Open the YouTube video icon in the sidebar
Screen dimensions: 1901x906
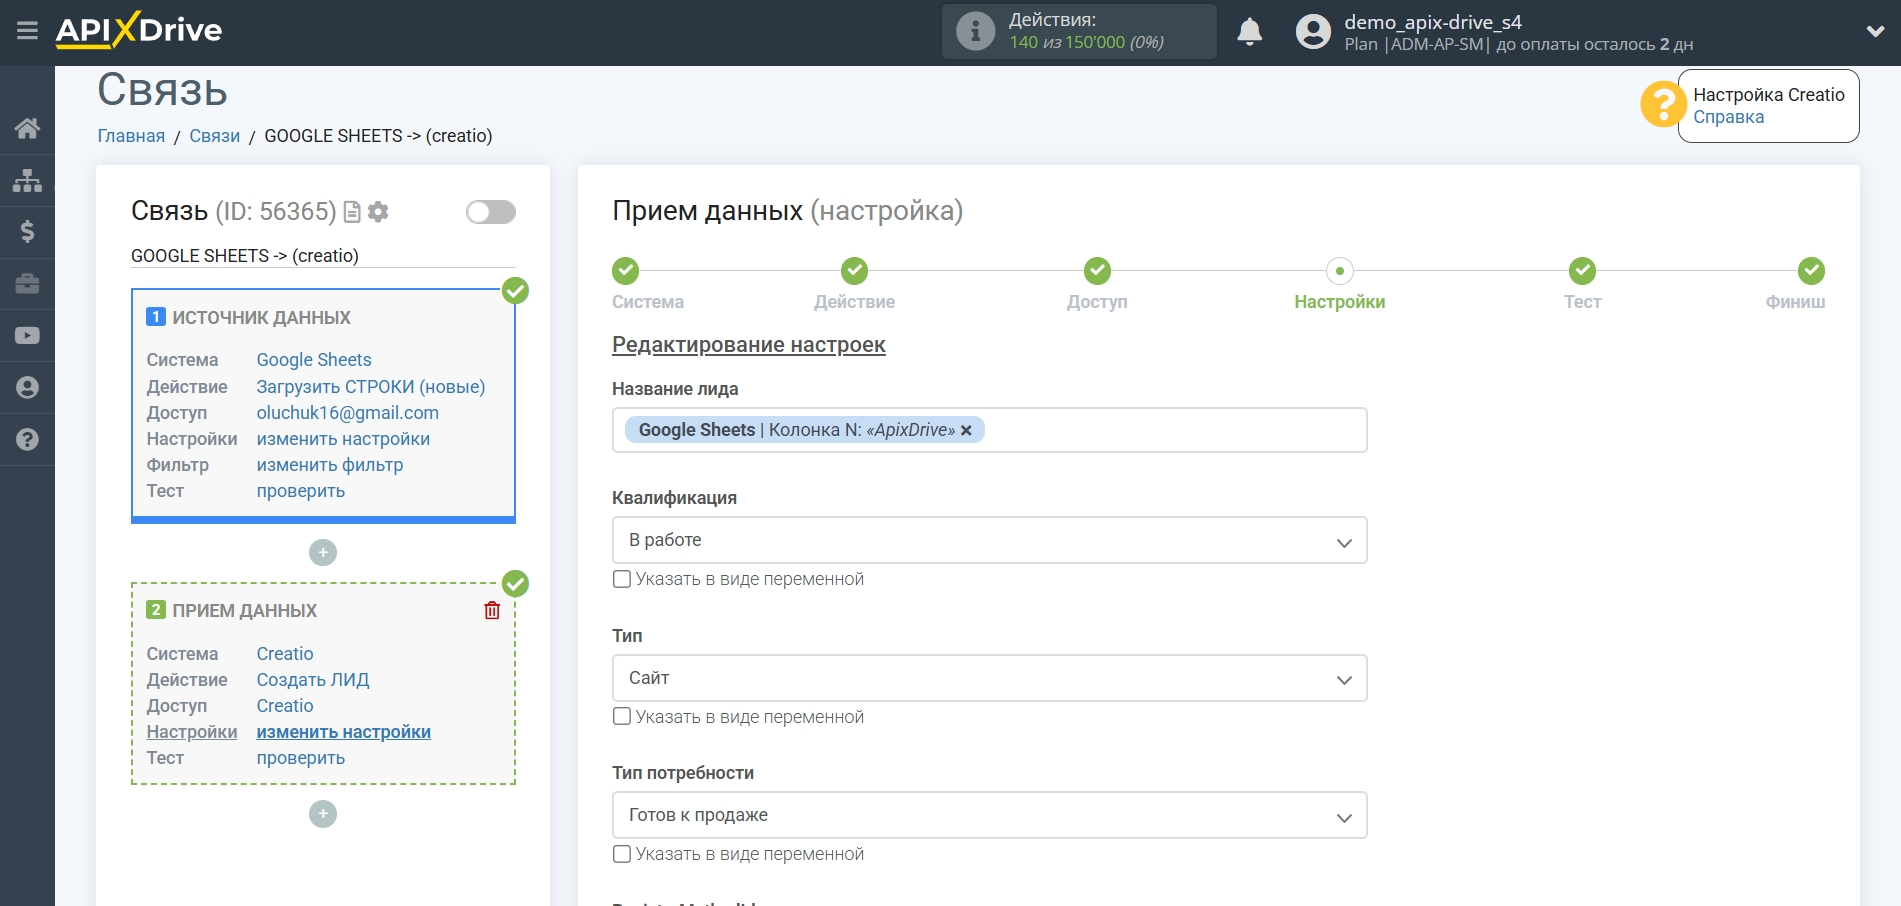27,336
